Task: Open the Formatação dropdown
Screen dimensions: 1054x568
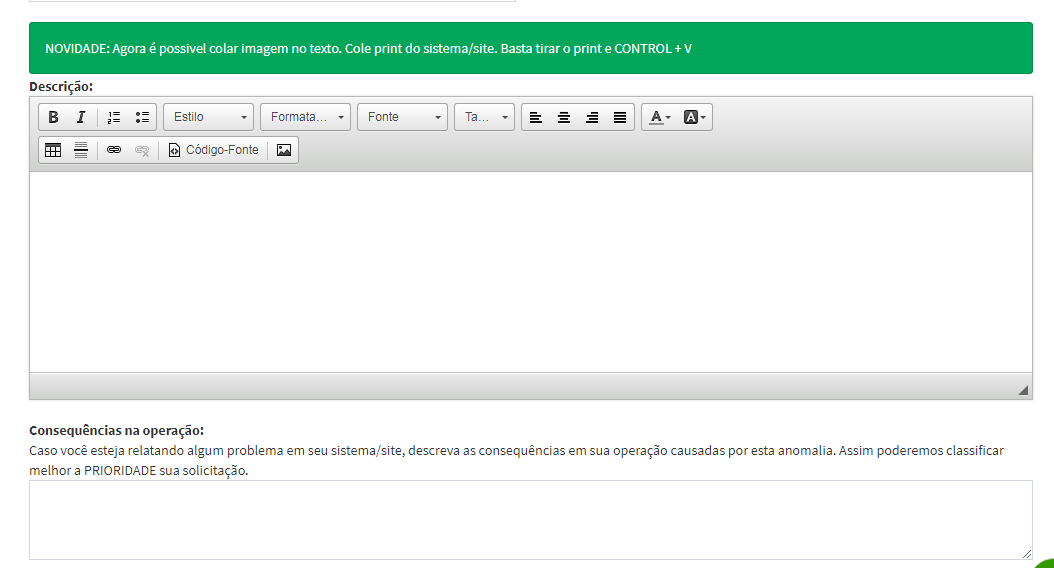Action: pos(305,117)
